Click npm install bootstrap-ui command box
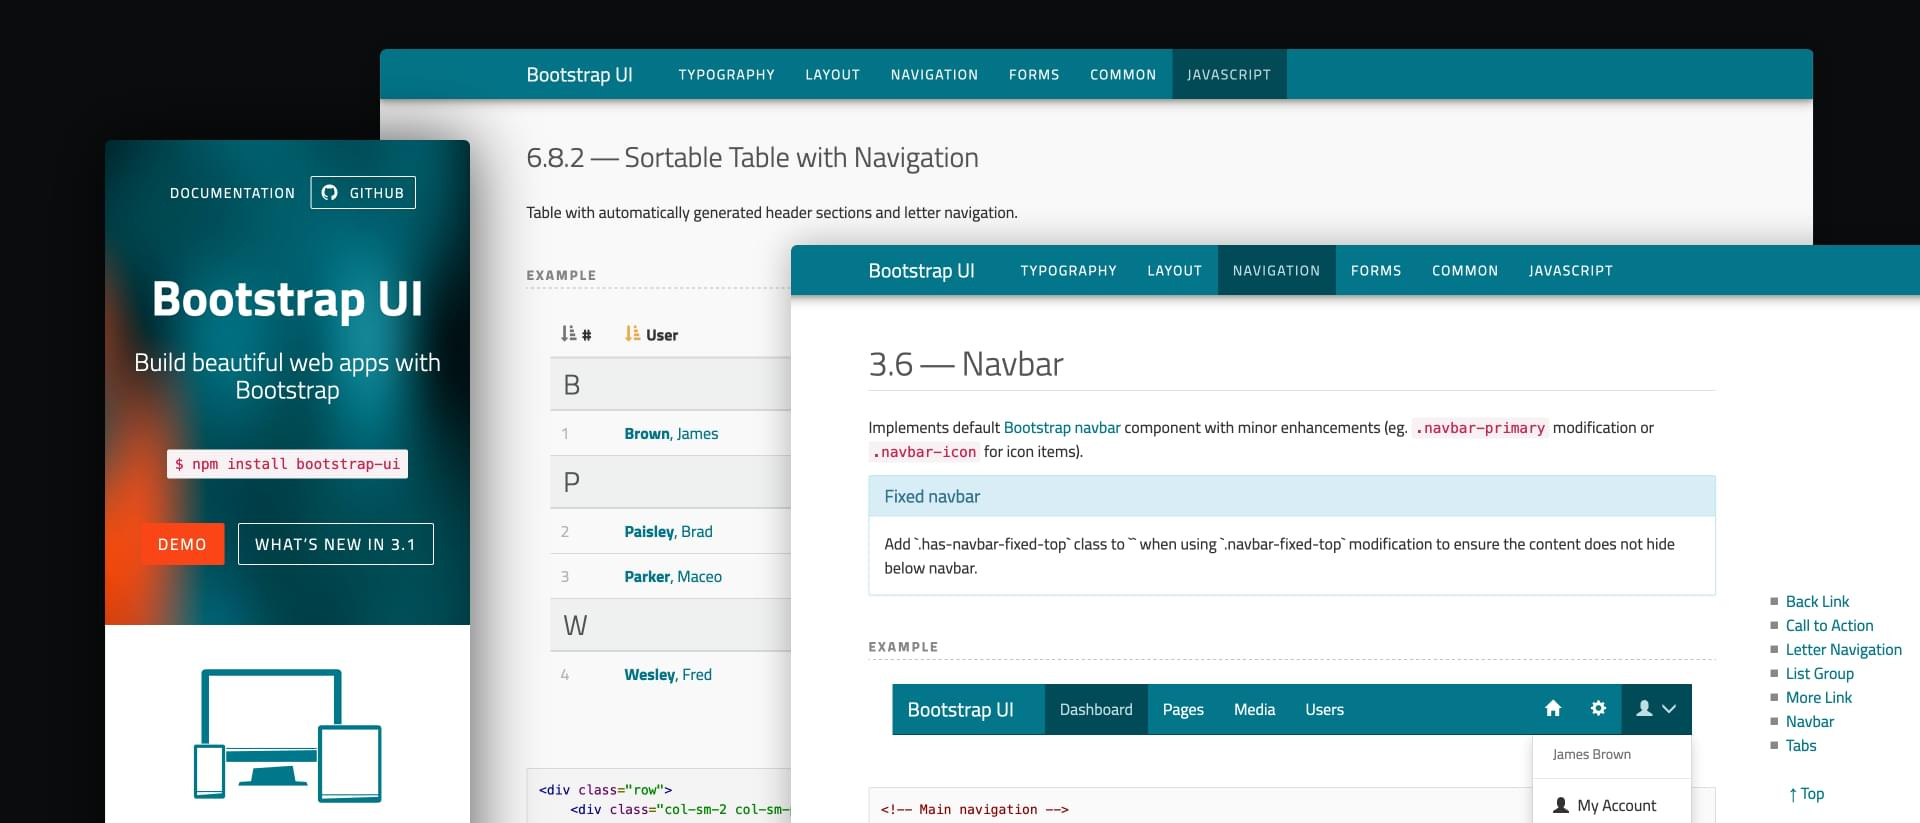 tap(287, 464)
